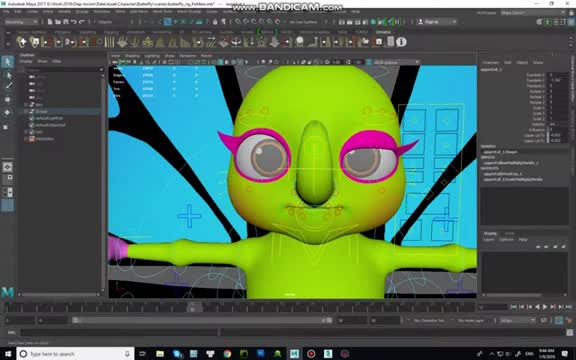The height and width of the screenshot is (360, 576).
Task: Click the first shelf icon with plus sign
Action: click(x=22, y=42)
